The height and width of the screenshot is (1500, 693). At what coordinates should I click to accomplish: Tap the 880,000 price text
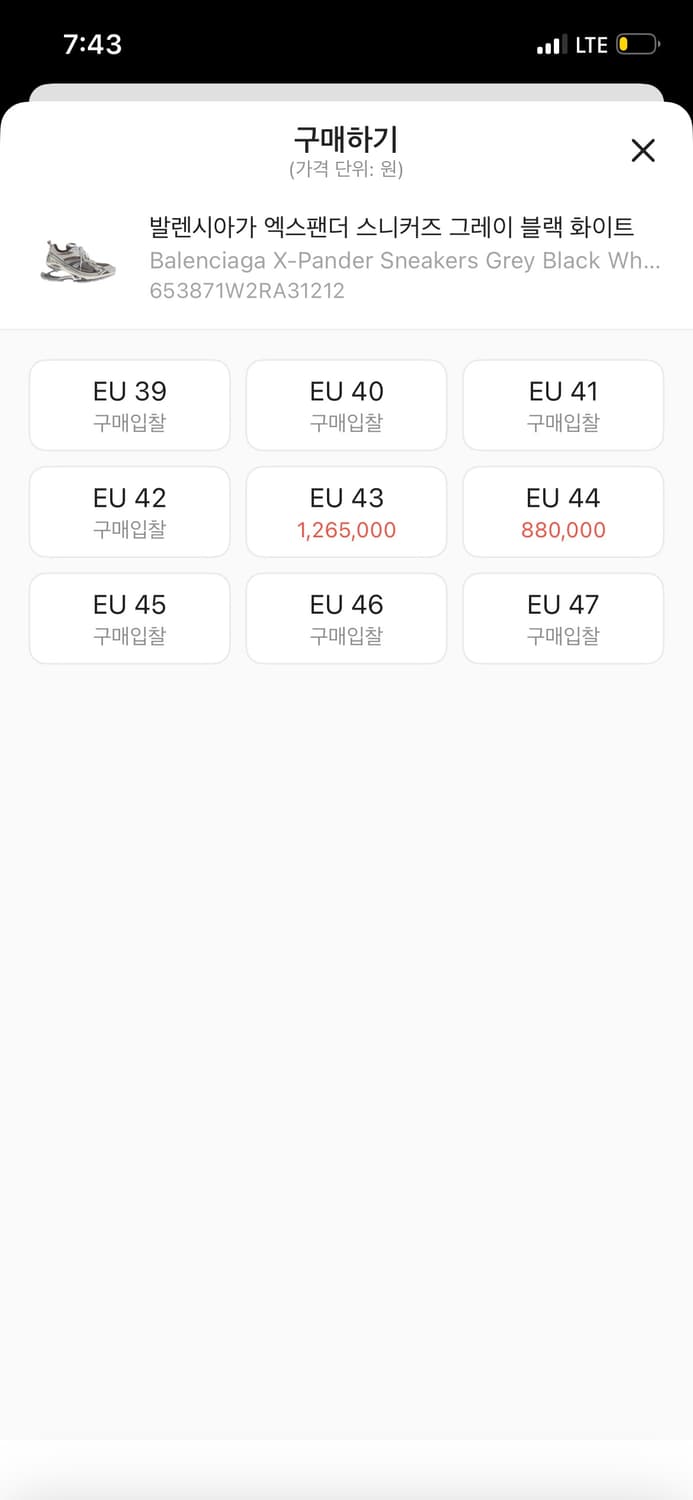click(562, 528)
